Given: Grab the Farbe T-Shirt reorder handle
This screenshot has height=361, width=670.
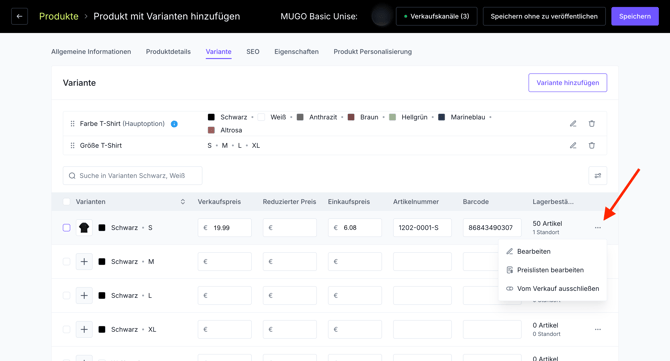Looking at the screenshot, I should tap(72, 123).
